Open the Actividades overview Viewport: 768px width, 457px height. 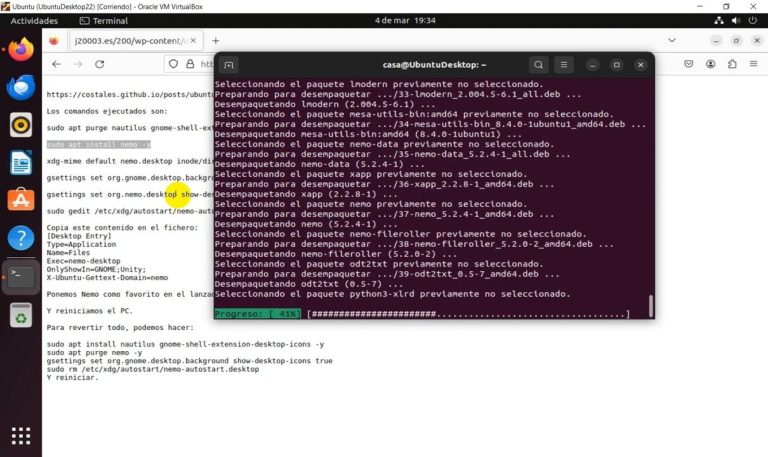[x=34, y=21]
